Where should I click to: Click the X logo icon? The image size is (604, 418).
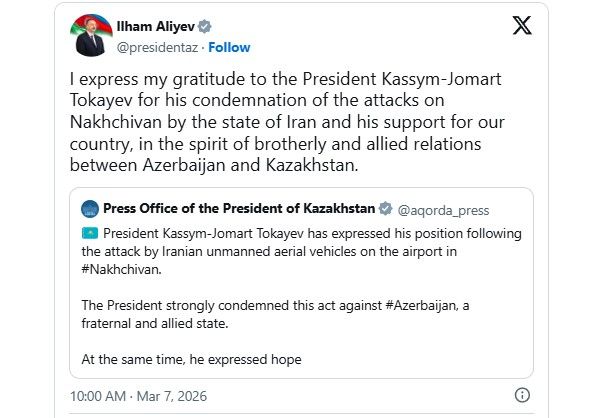[522, 28]
